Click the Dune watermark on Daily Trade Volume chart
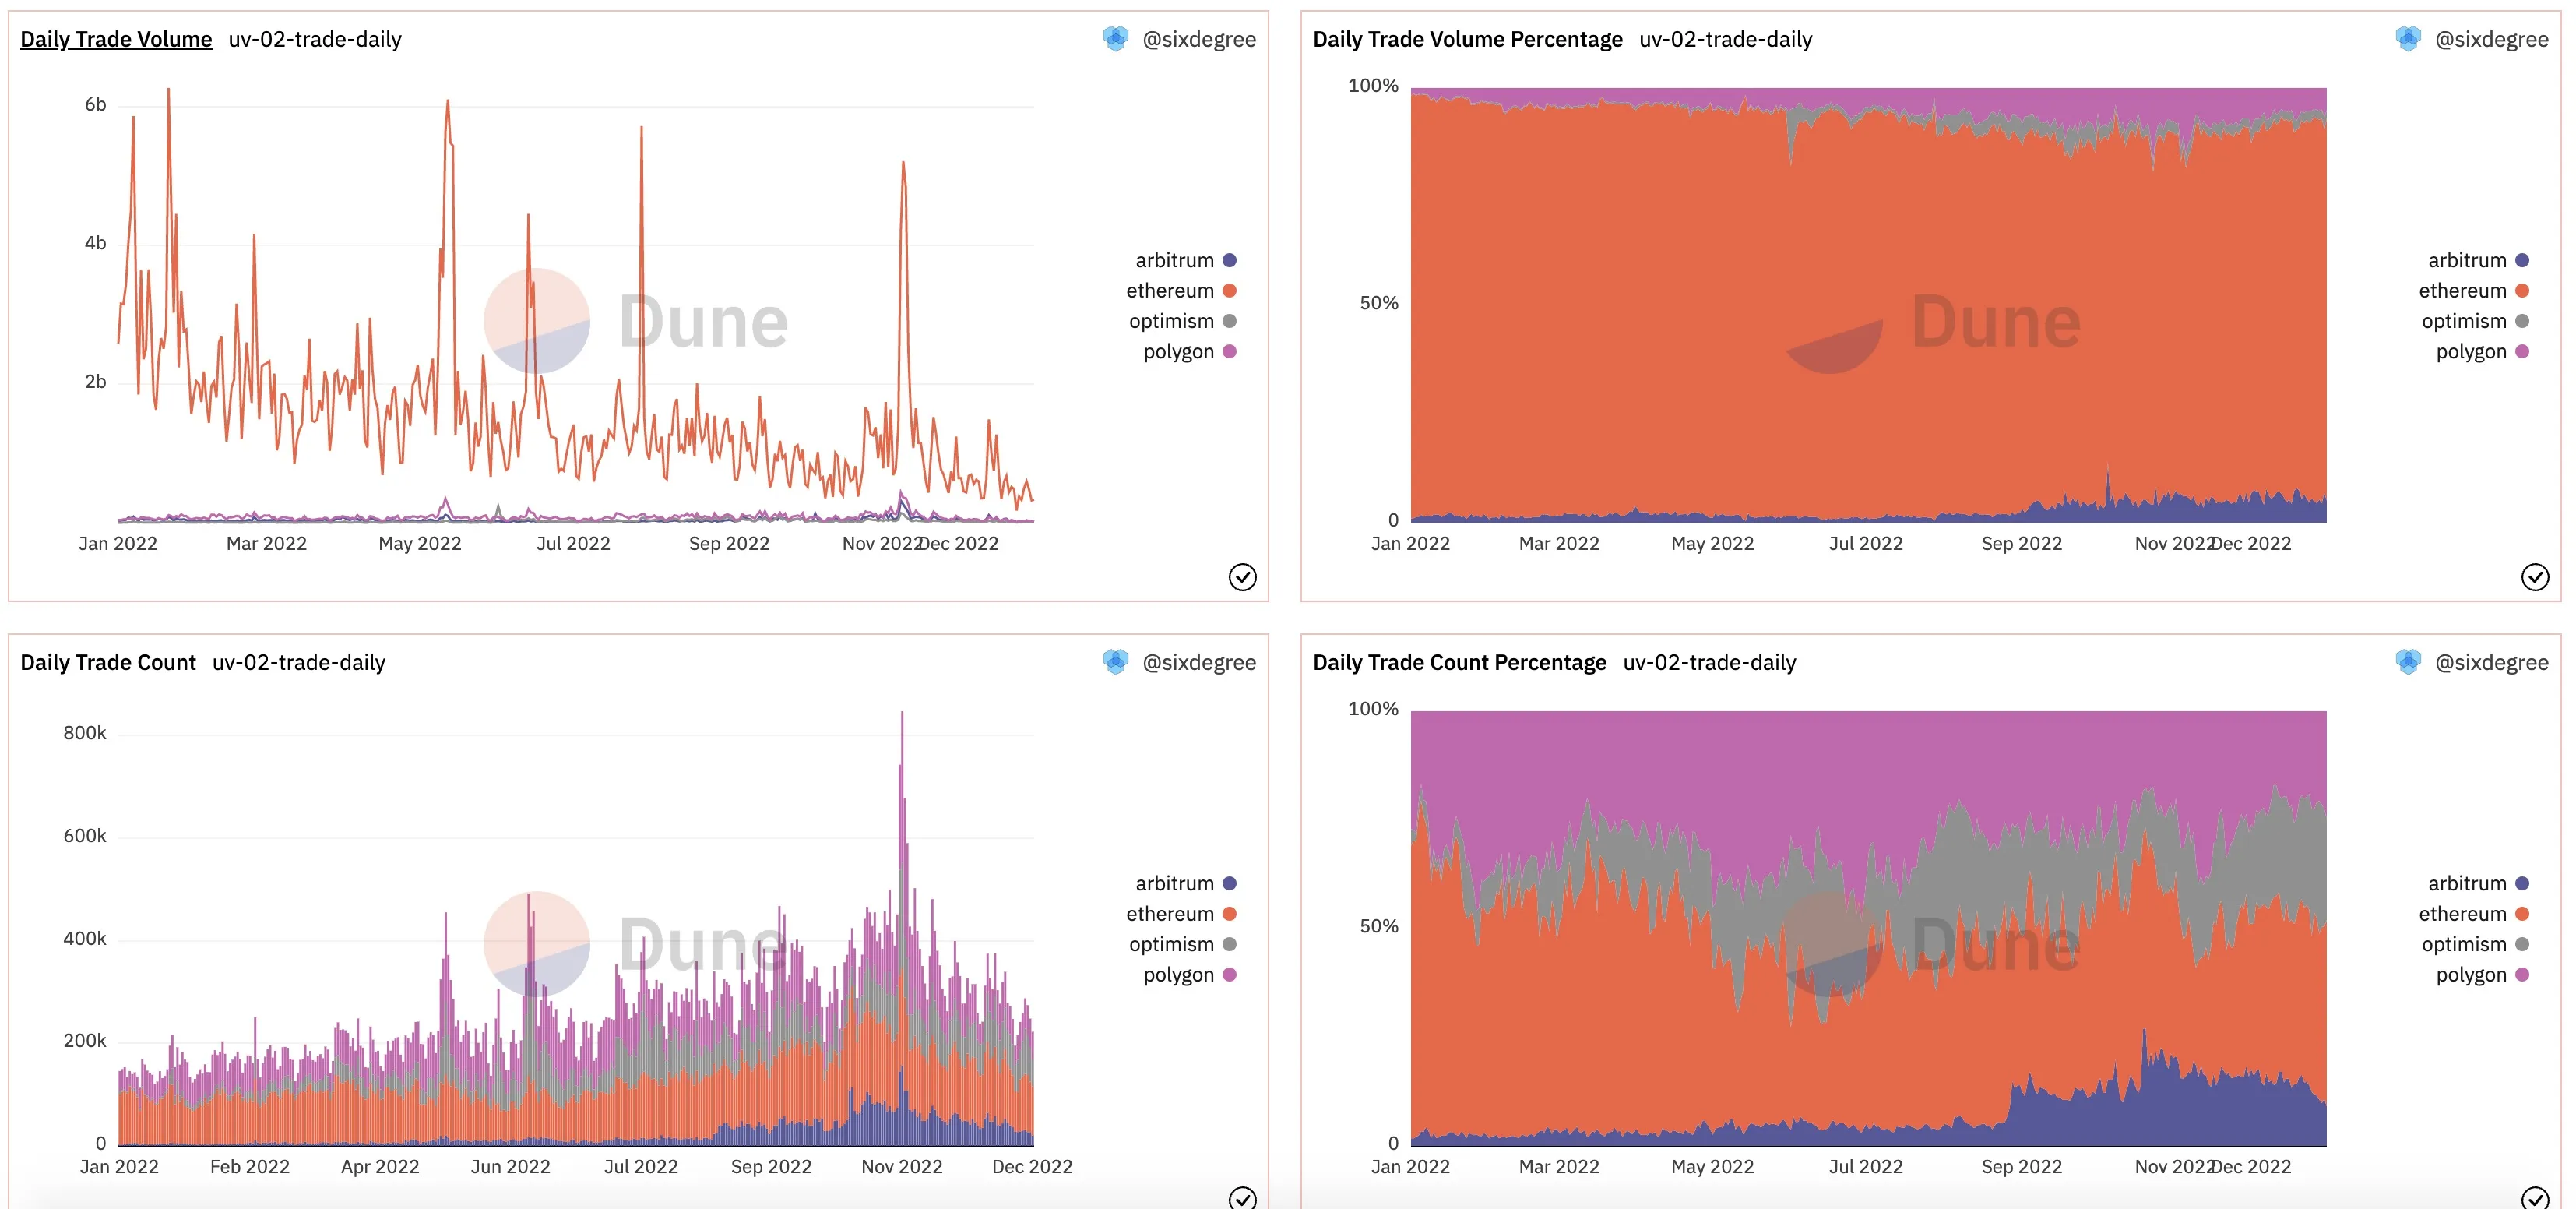This screenshot has width=2576, height=1209. tap(636, 321)
